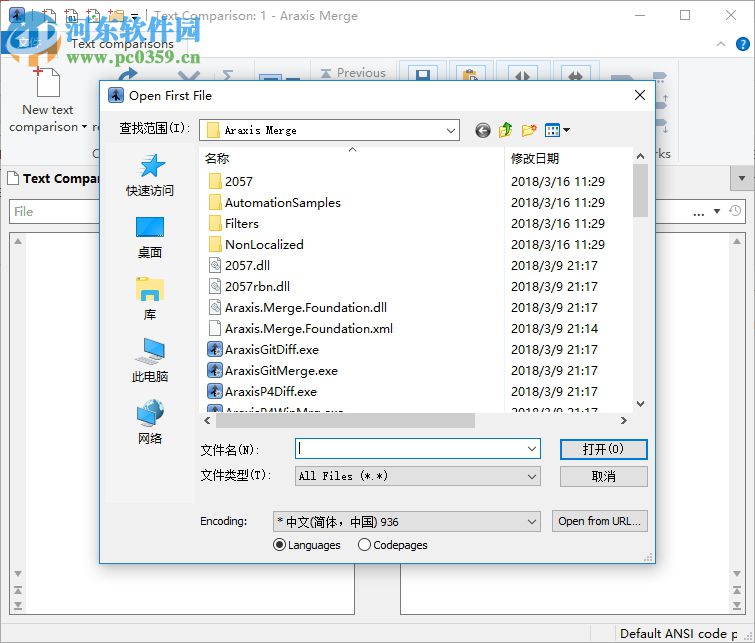Select Araxis.Merge.Foundation.dll
Screen dimensions: 755x643
(298, 307)
